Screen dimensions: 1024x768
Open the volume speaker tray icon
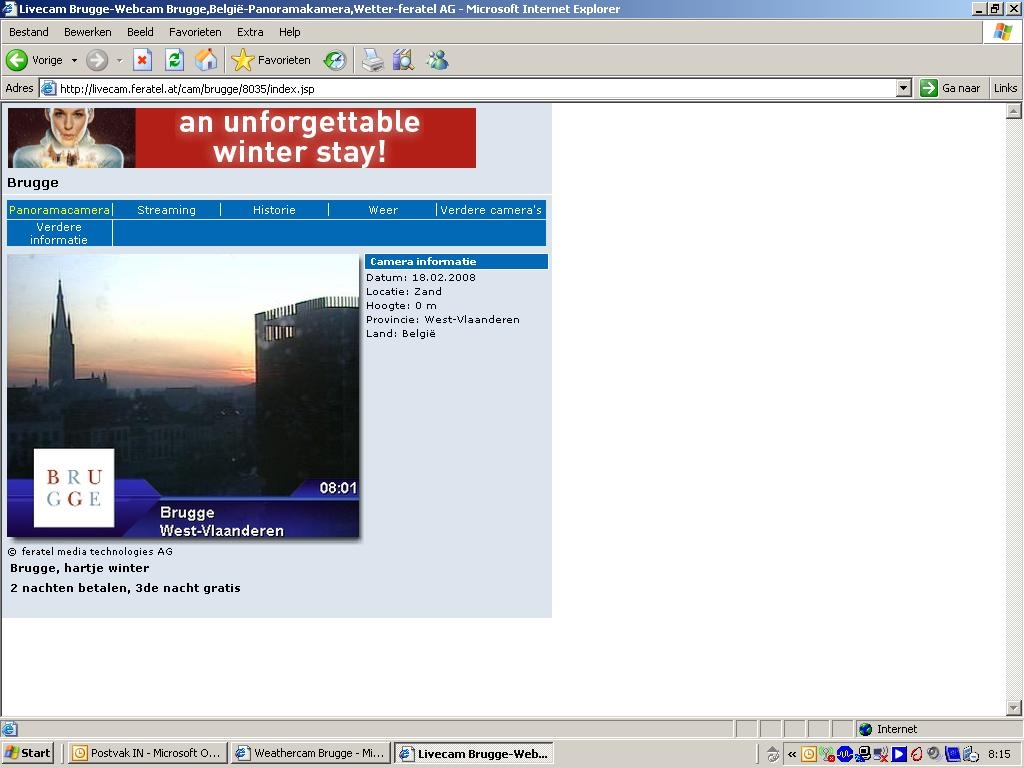(934, 754)
